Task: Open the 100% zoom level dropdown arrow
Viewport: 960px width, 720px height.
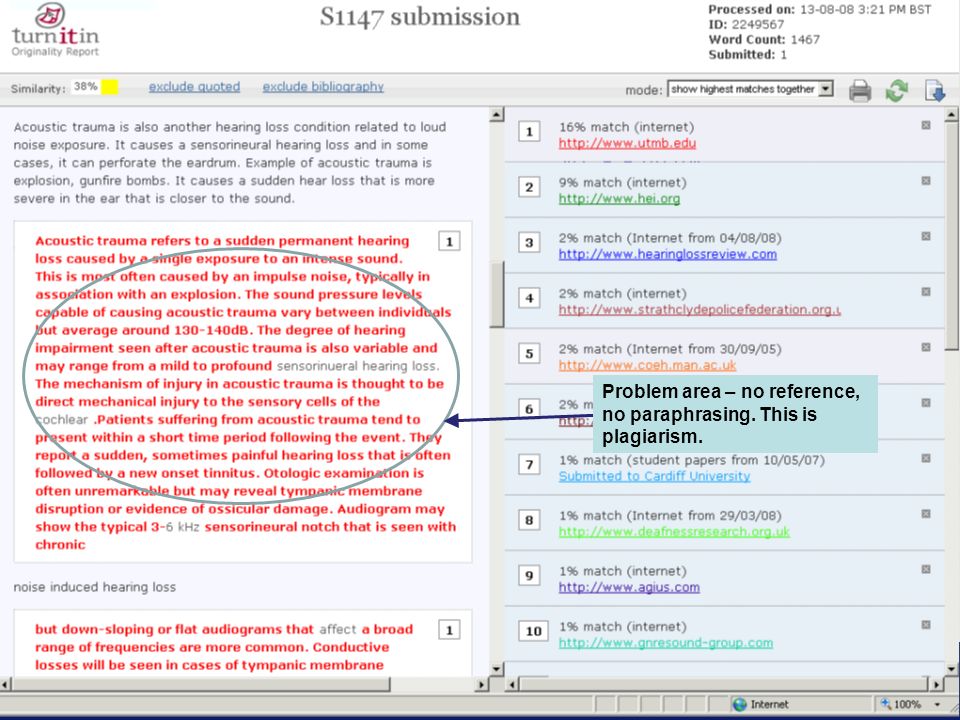Action: (x=937, y=705)
